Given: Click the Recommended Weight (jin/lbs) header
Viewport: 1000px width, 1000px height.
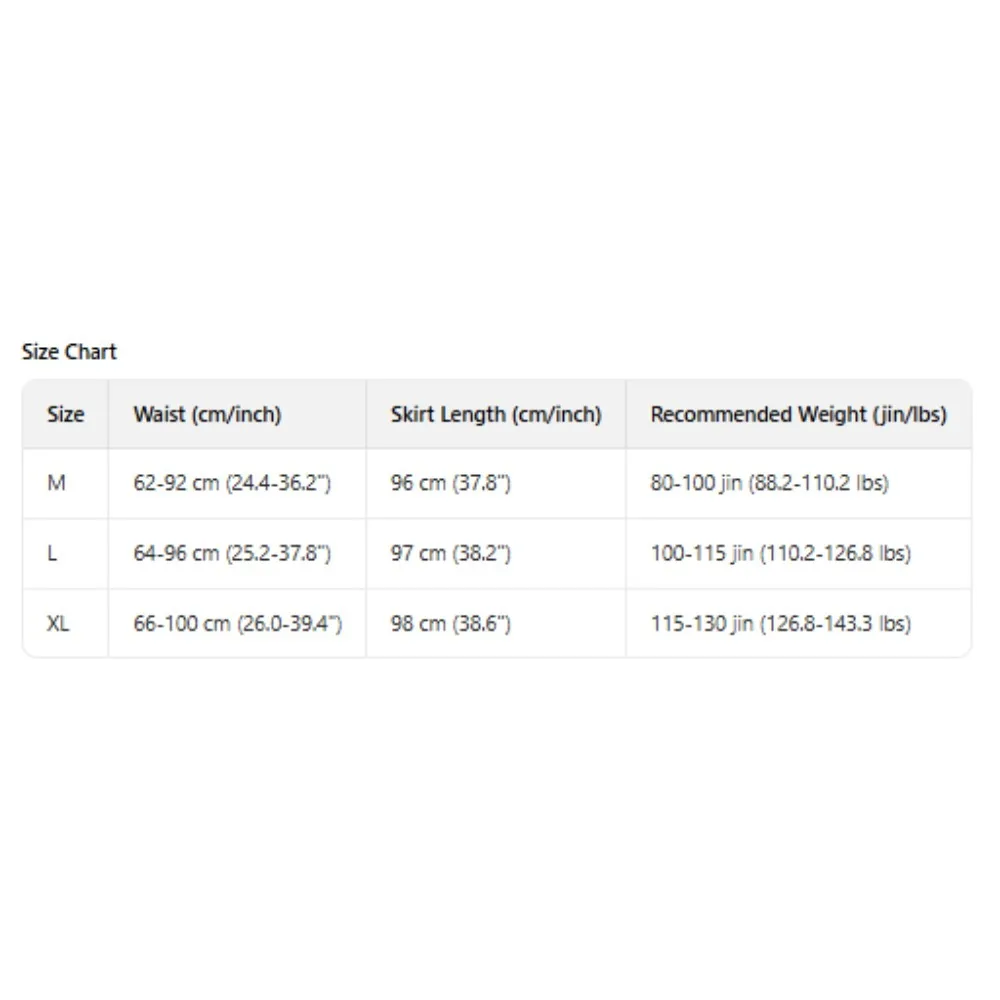Looking at the screenshot, I should click(798, 414).
